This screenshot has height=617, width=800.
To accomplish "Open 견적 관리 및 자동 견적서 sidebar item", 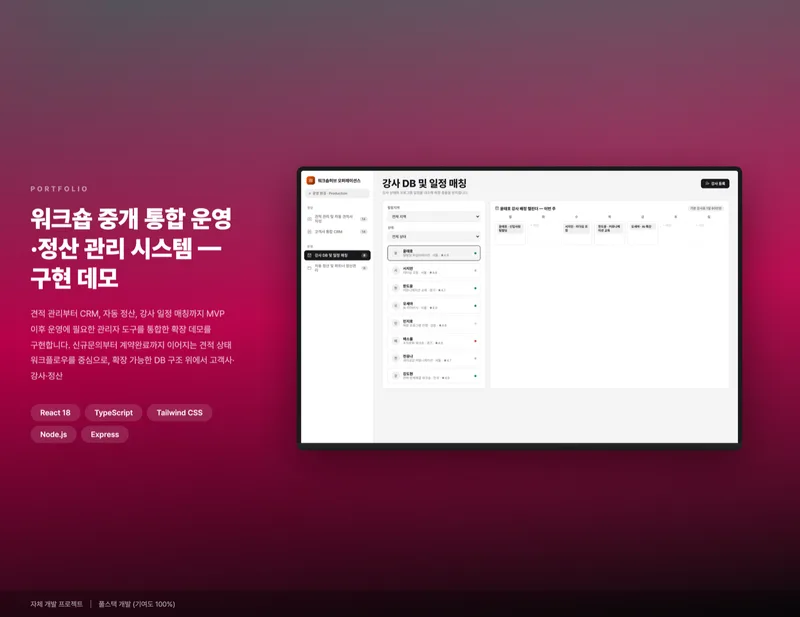I will [x=337, y=218].
